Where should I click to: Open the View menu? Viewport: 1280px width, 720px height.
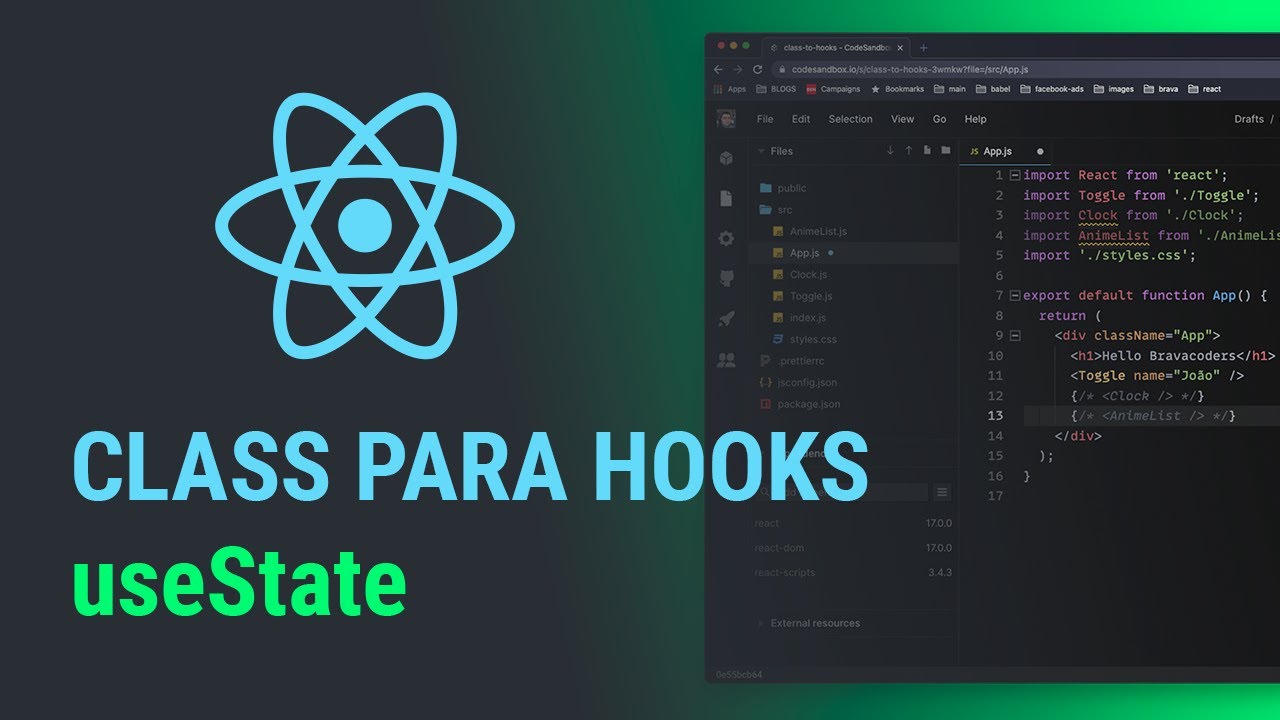pos(902,119)
